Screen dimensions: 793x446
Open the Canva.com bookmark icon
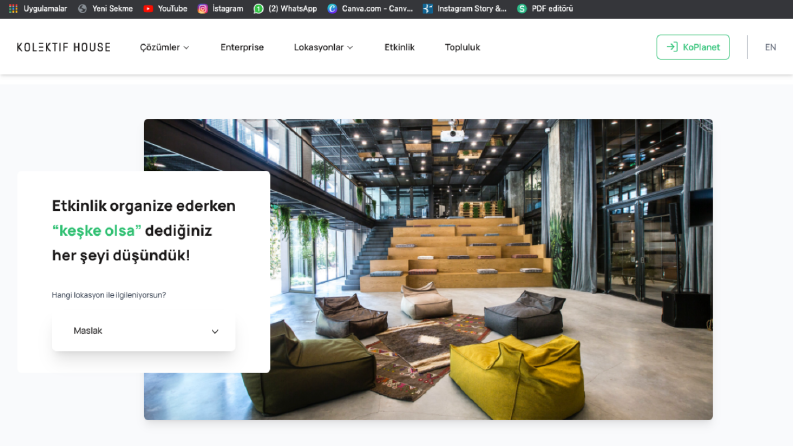tap(332, 9)
